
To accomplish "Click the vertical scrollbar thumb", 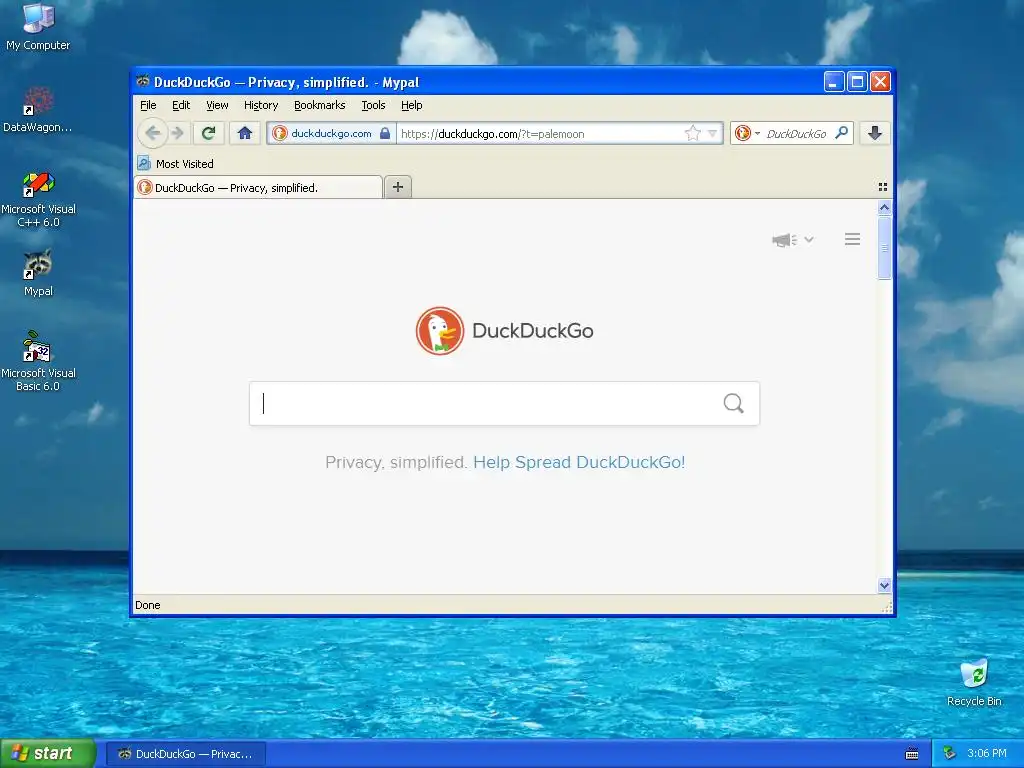I will click(884, 248).
